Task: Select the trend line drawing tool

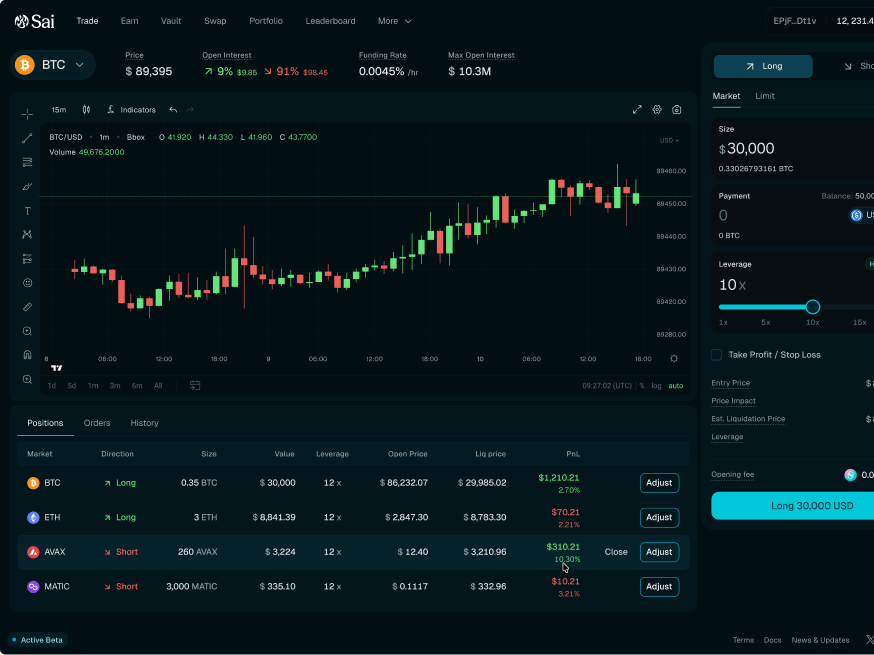Action: 27,138
